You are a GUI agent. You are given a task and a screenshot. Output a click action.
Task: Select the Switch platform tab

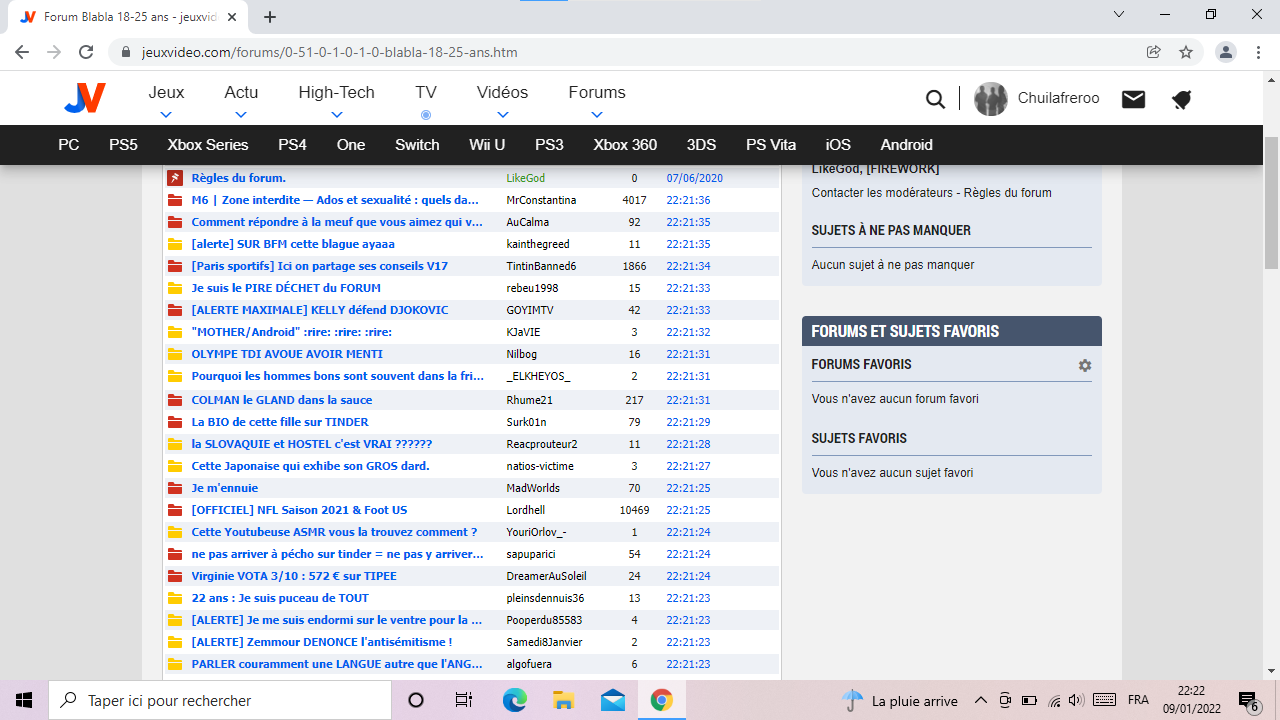pyautogui.click(x=417, y=145)
